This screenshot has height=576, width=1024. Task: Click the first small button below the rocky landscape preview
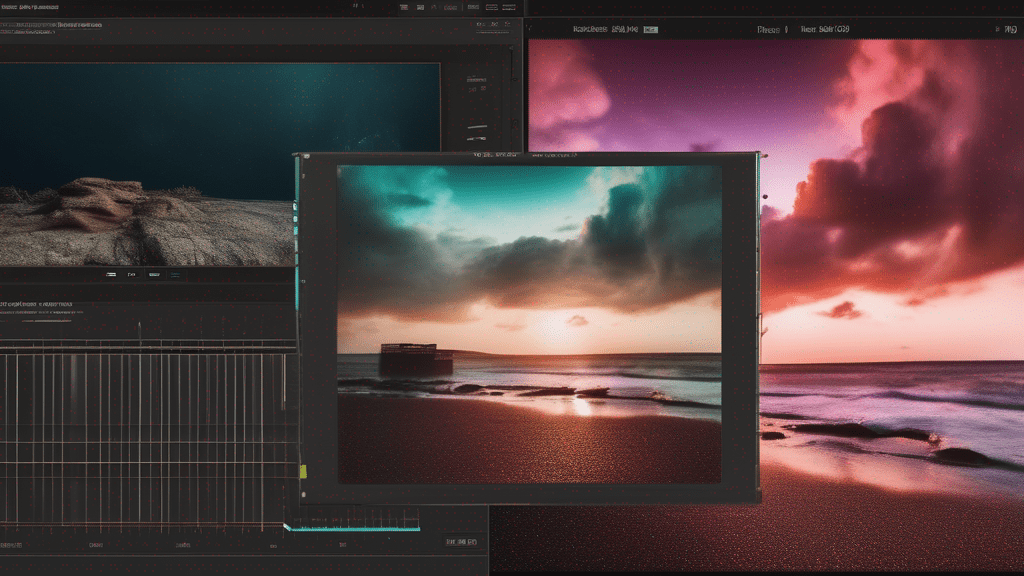click(x=110, y=274)
